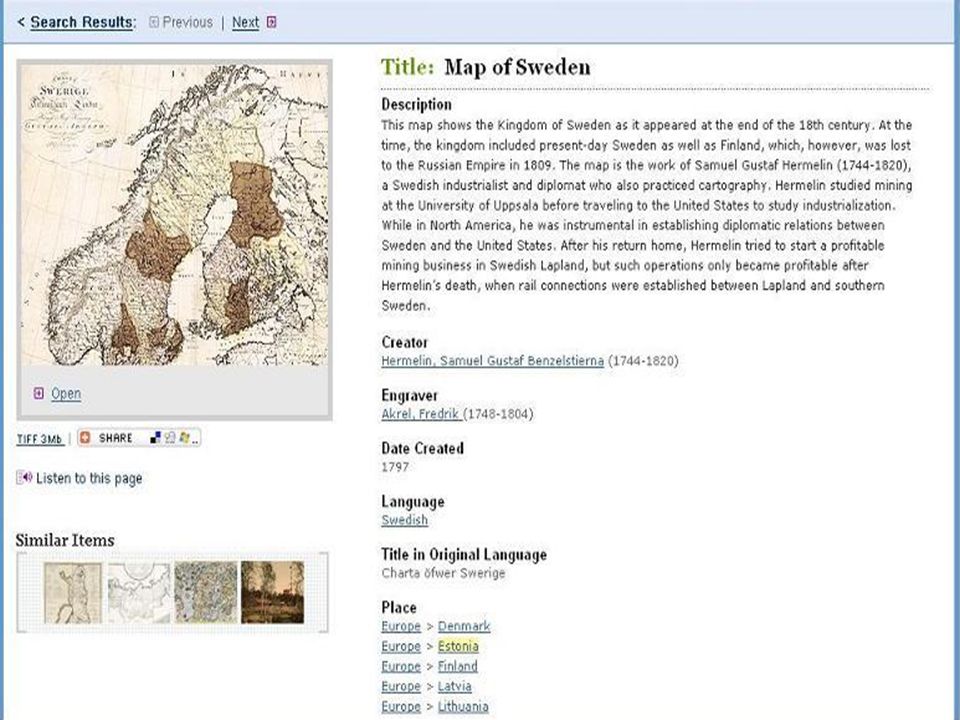Click the Latvia place link
Viewport: 960px width, 720px height.
coord(454,686)
